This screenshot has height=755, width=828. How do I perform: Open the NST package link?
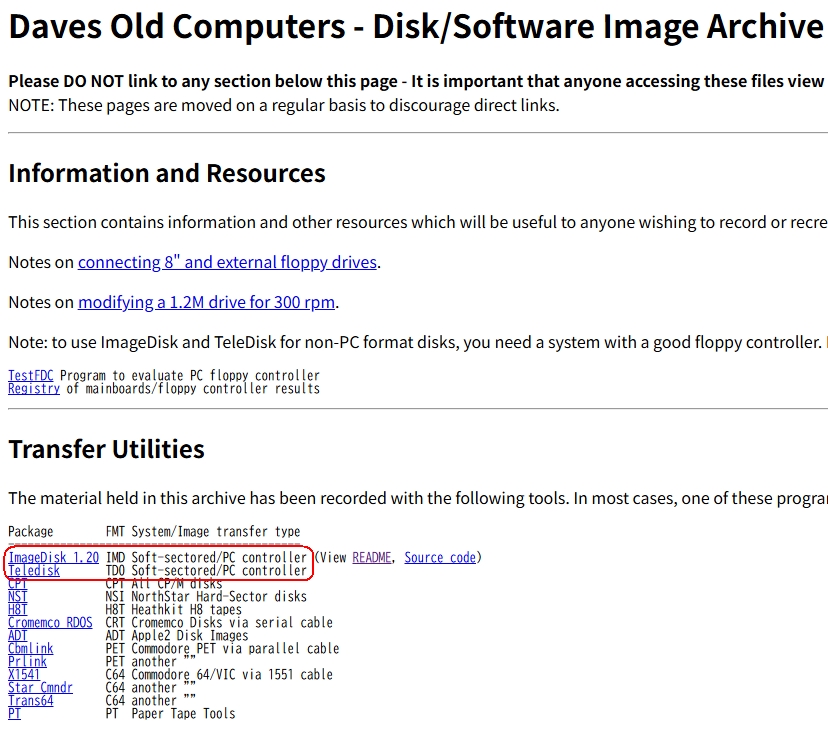(x=17, y=597)
